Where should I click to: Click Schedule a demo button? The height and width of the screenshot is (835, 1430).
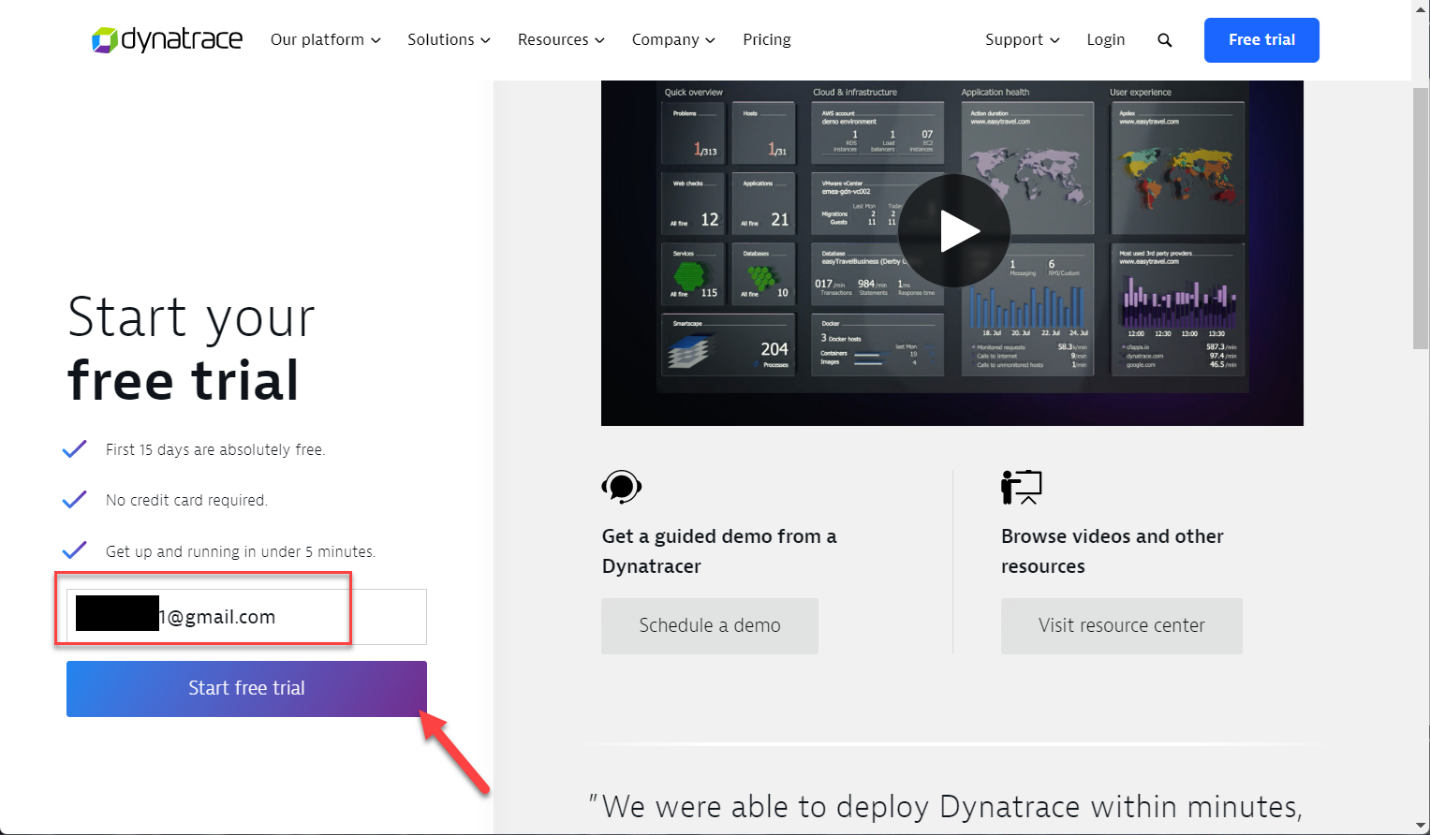709,626
